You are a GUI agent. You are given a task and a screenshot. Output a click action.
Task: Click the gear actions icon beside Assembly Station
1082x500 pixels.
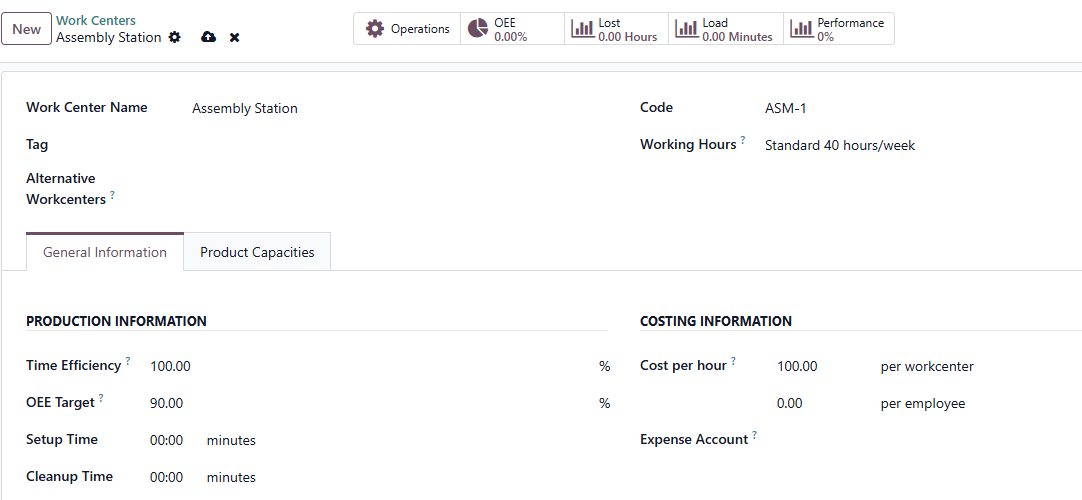click(175, 37)
